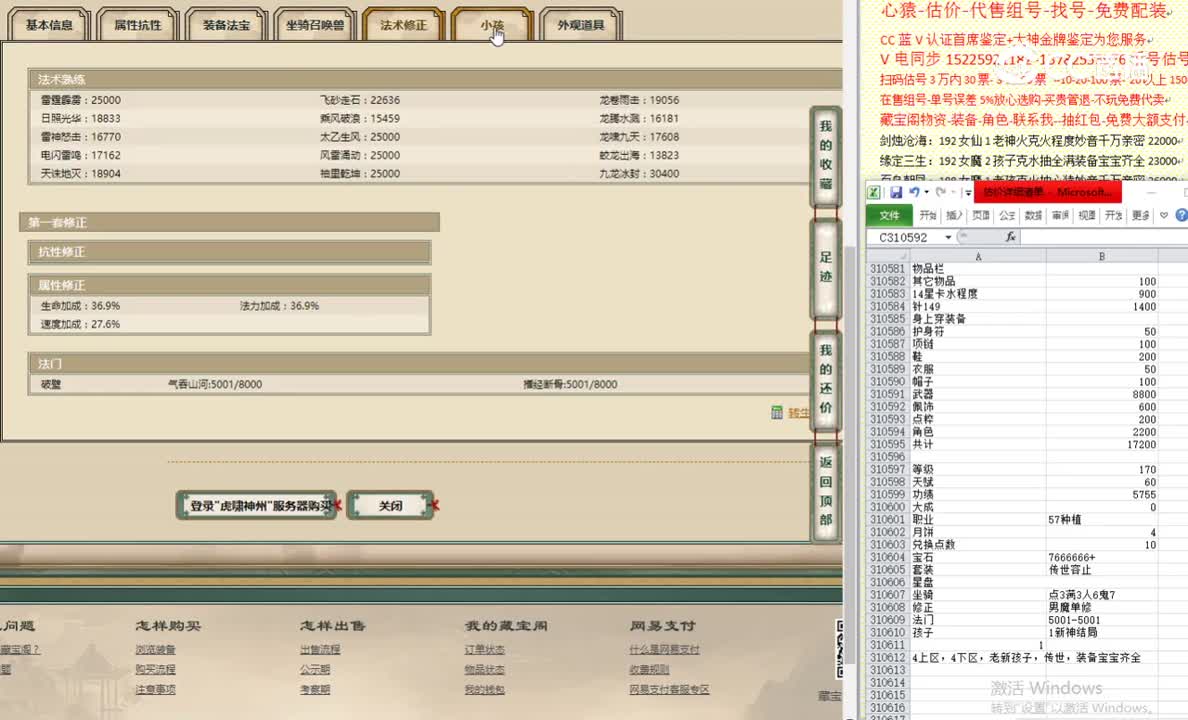
Task: Click the Save icon in Excel's Quick Access Toolbar
Action: tap(896, 192)
